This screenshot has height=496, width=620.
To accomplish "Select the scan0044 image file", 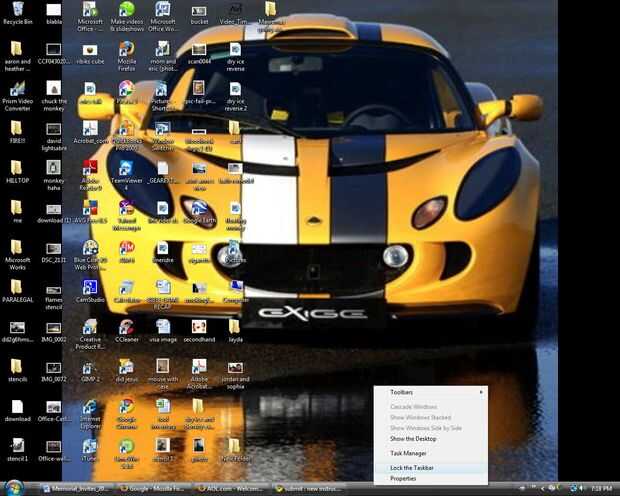I will click(199, 53).
